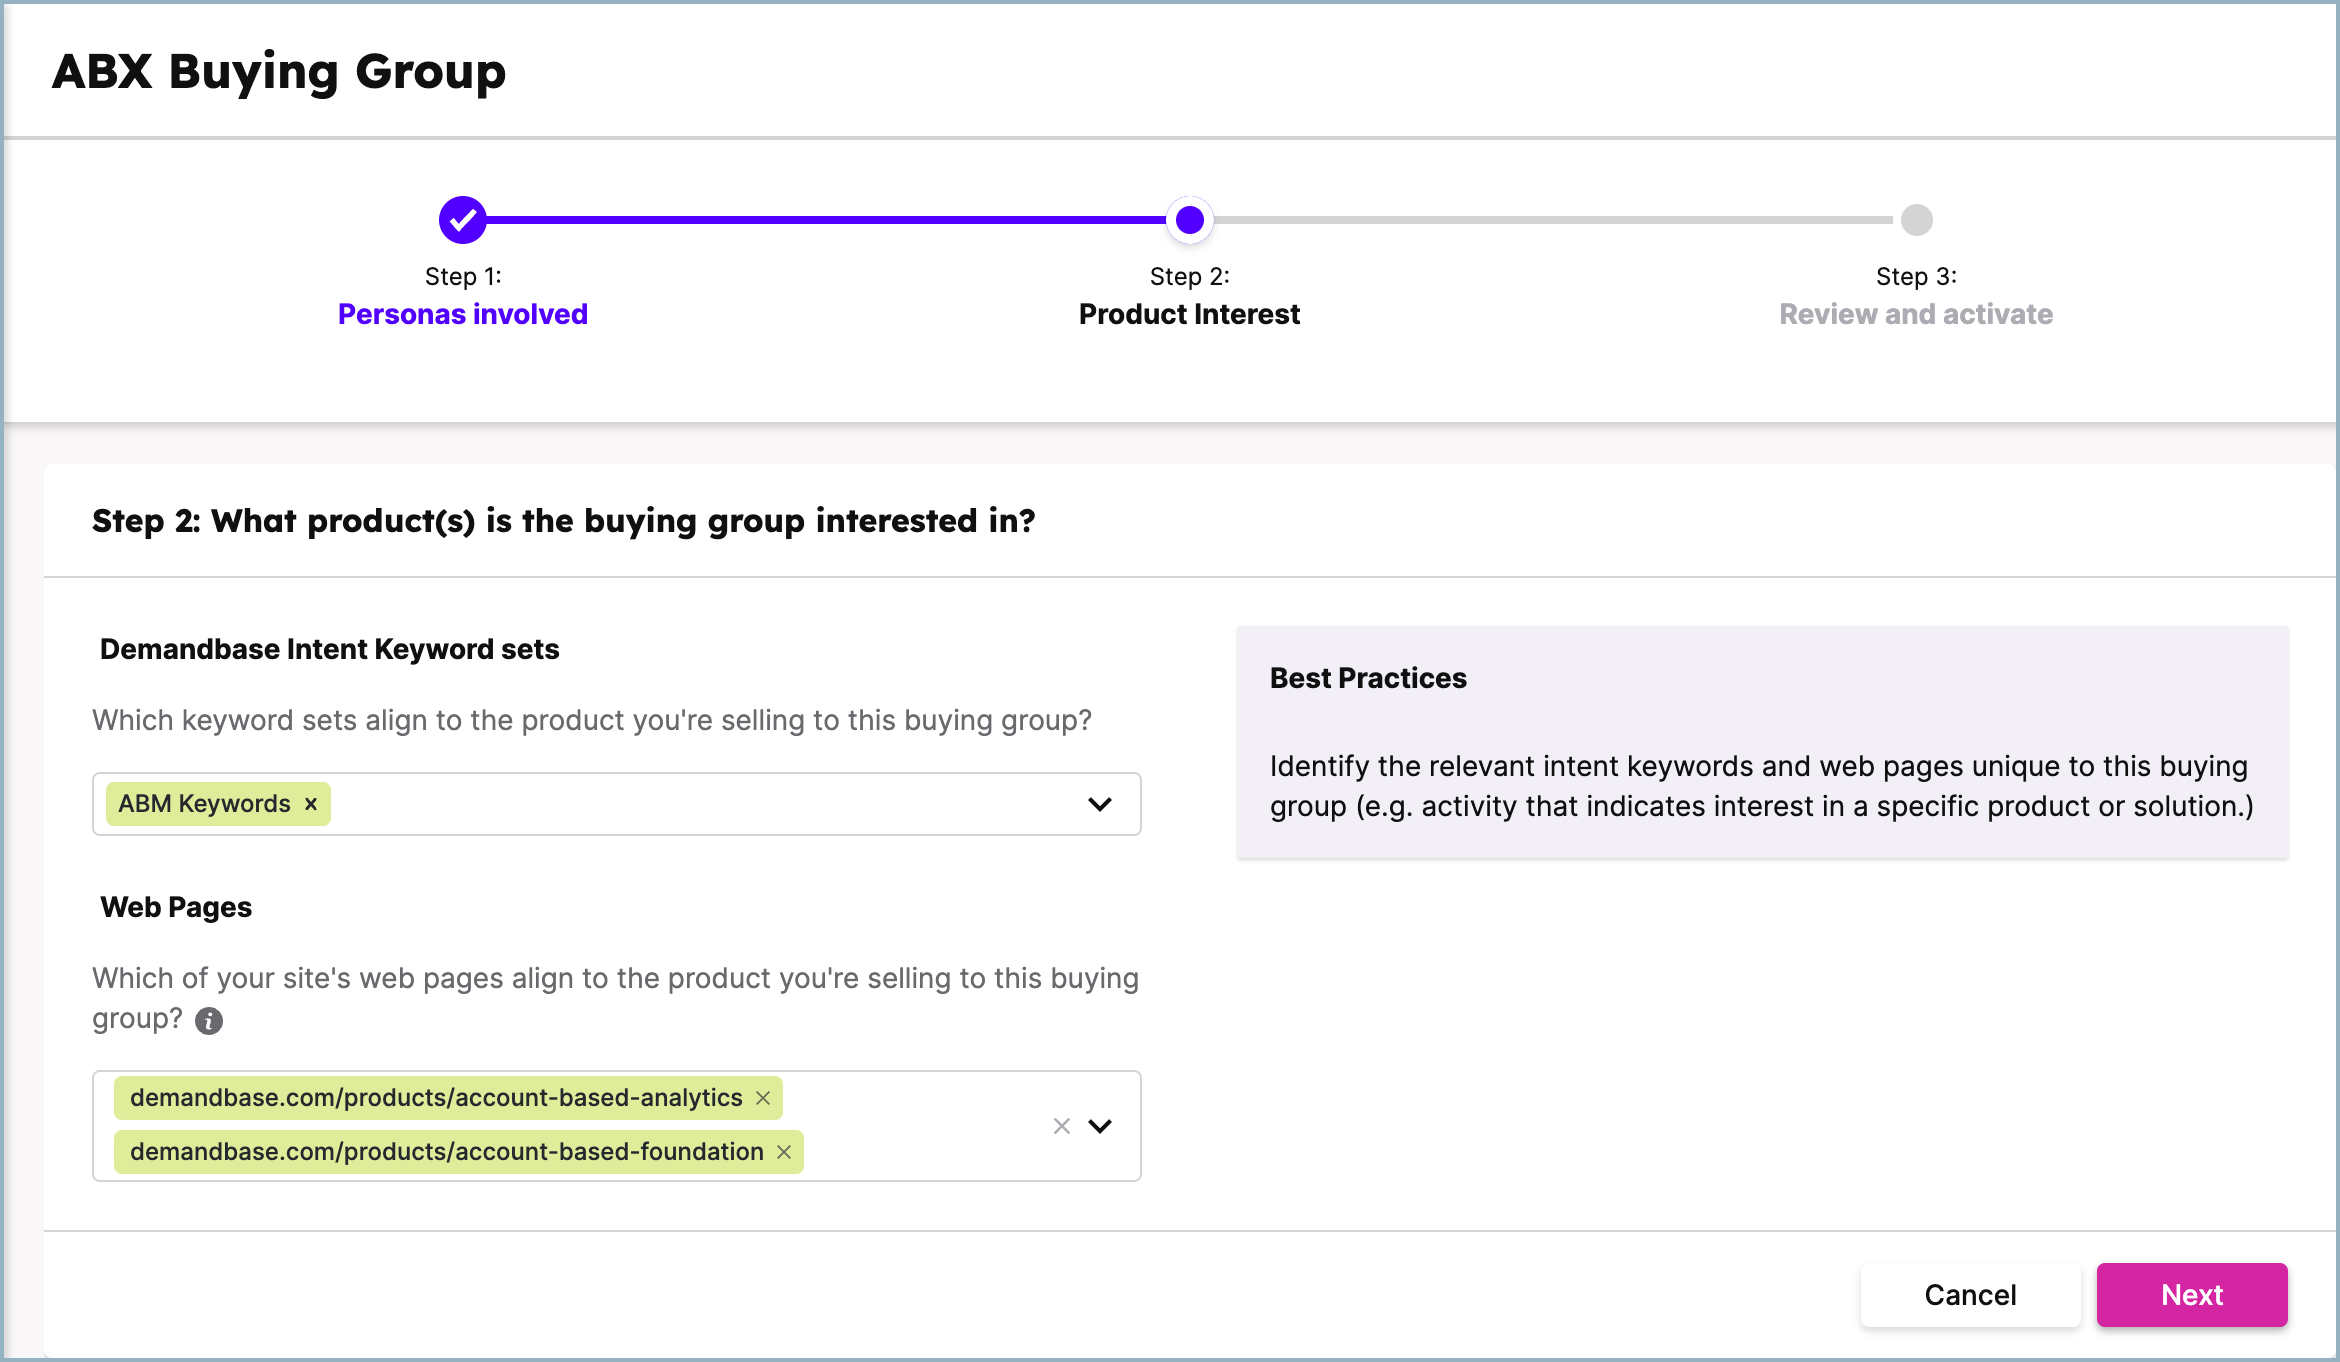This screenshot has width=2340, height=1362.
Task: Remove the ABM Keywords tag
Action: [310, 804]
